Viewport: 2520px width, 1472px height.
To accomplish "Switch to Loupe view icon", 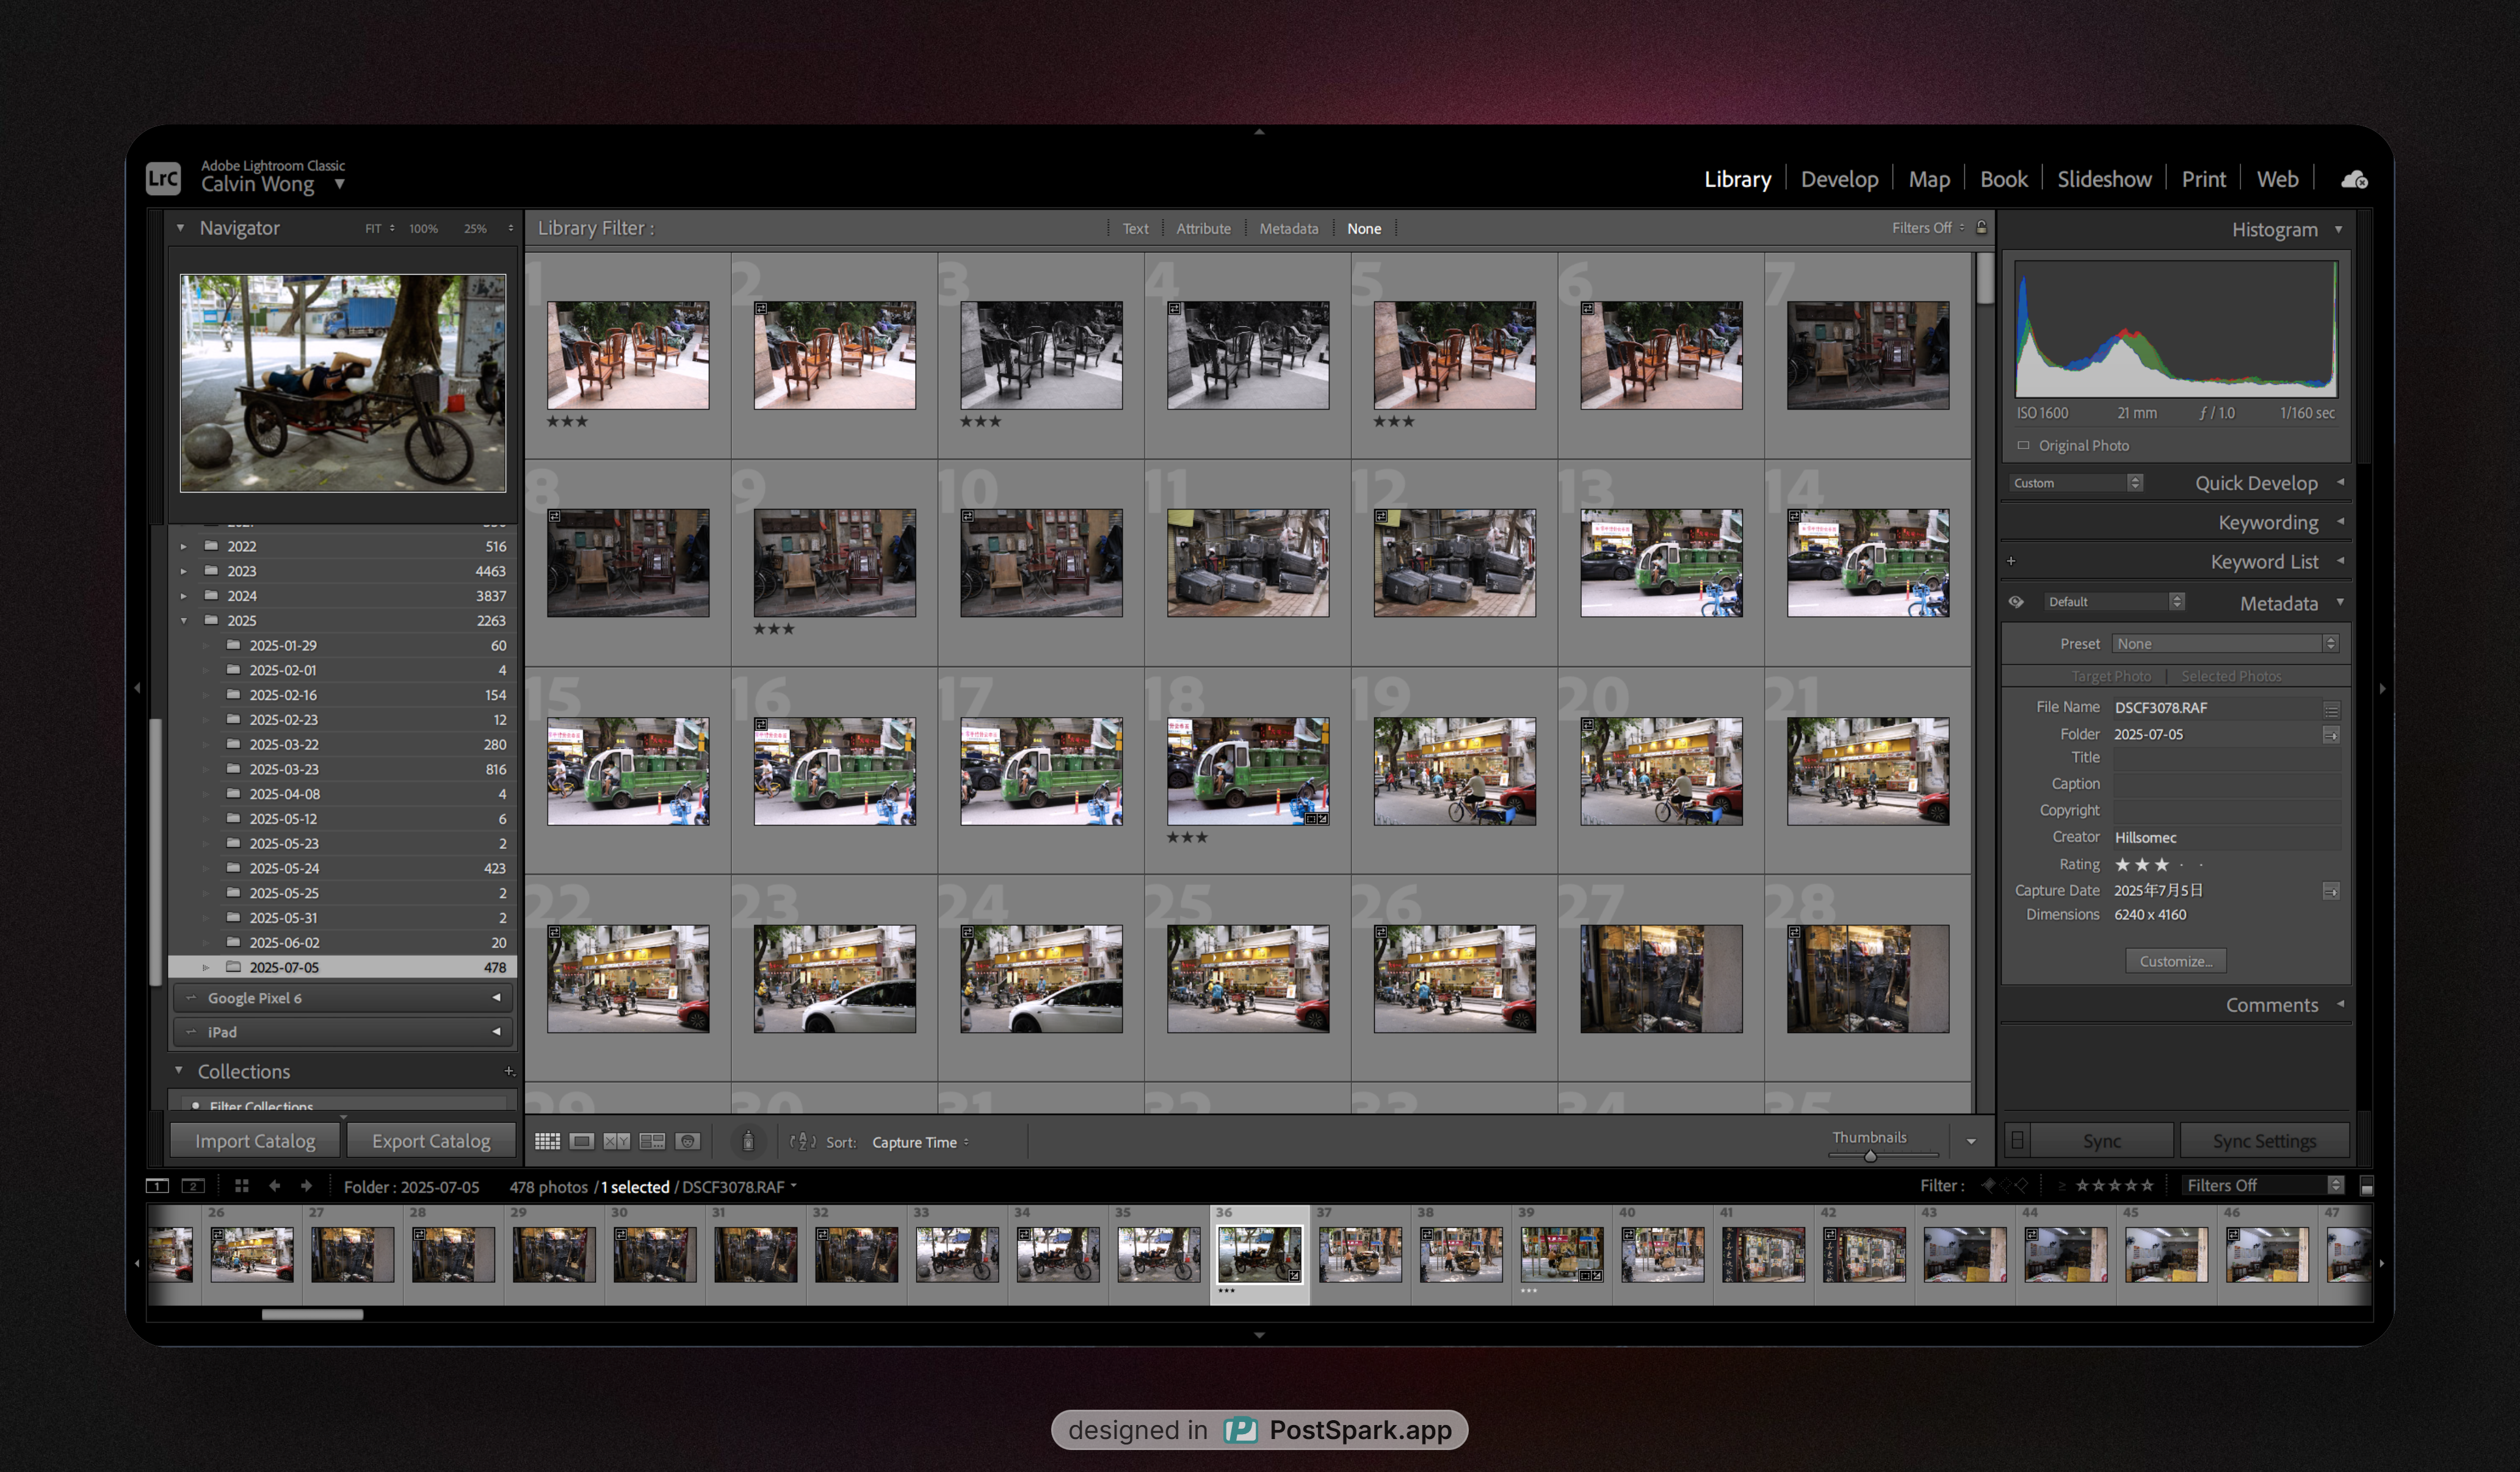I will tap(582, 1141).
